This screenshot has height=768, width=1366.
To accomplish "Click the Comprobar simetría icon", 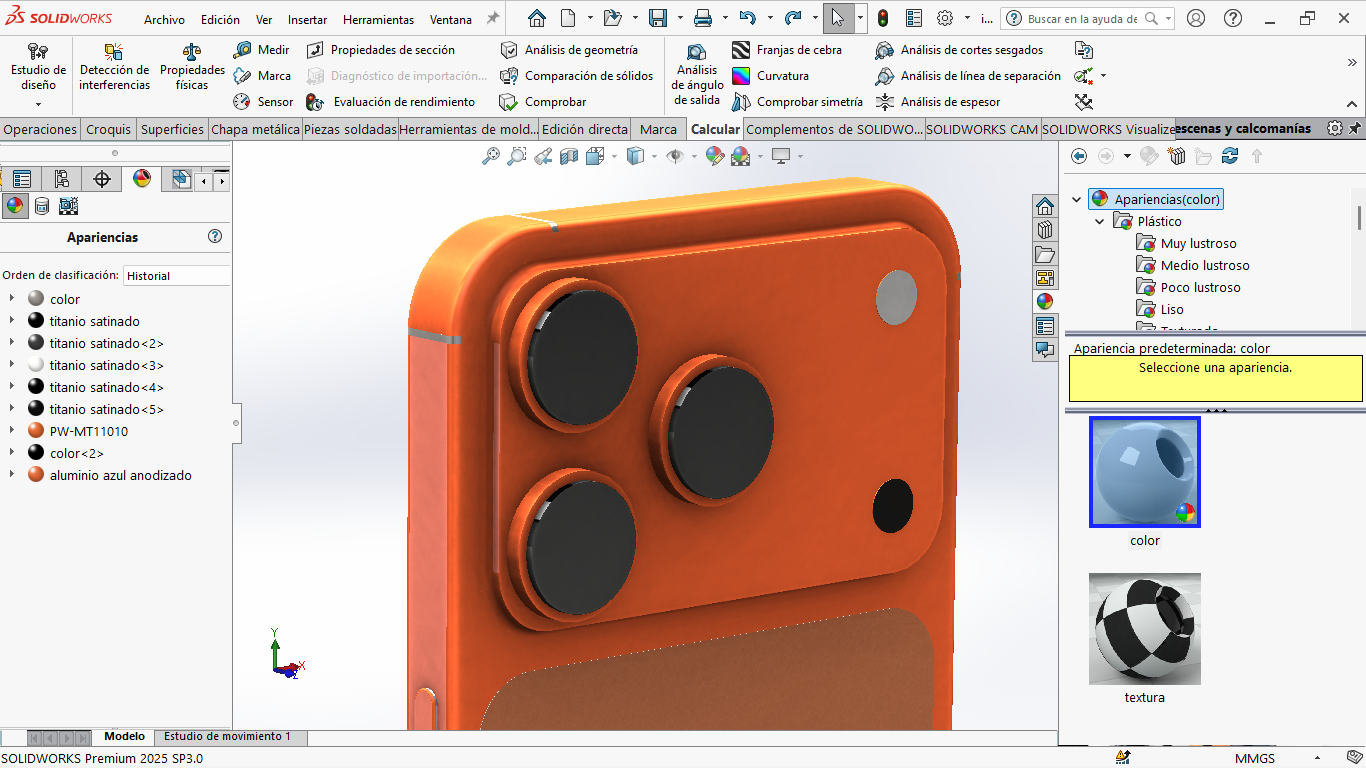I will [x=741, y=102].
